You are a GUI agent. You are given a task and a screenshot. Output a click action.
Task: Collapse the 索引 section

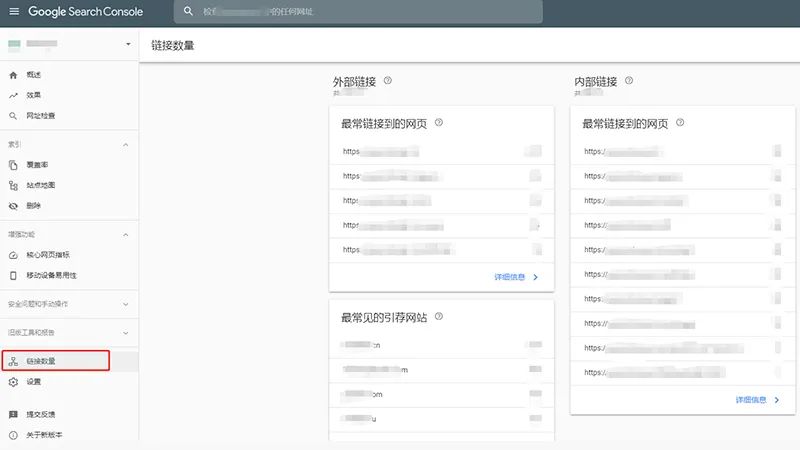126,145
